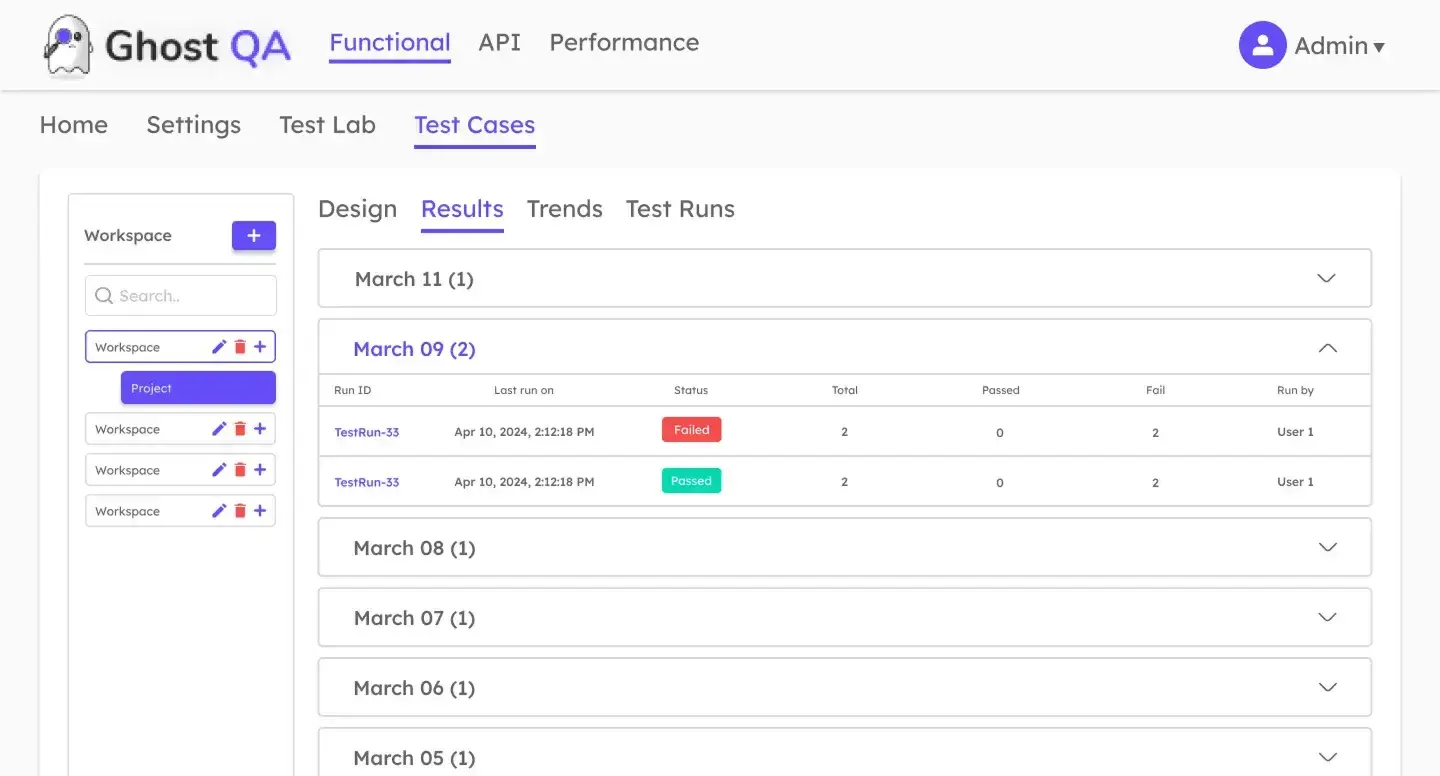
Task: Click edit pencil icon on last Workspace
Action: point(219,511)
